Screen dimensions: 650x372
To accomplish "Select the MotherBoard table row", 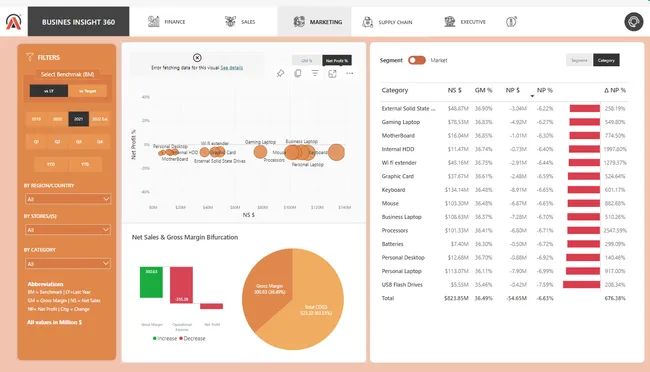I will (x=504, y=136).
